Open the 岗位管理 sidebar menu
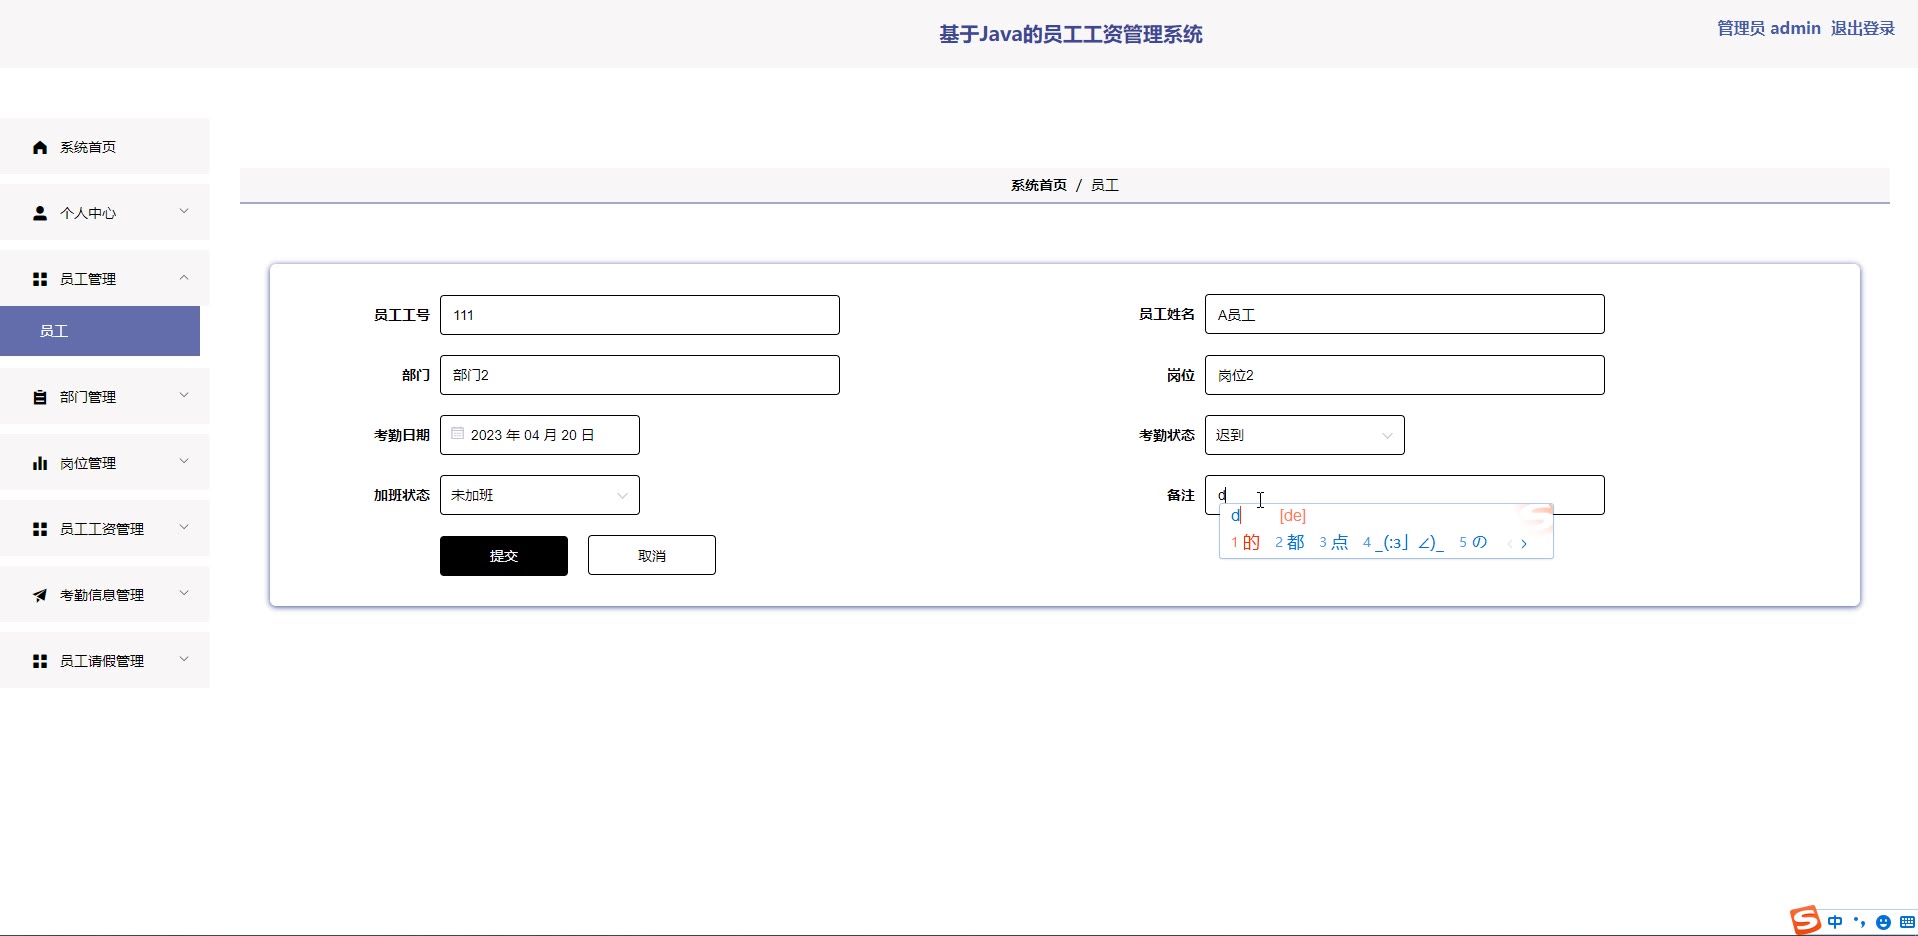Image resolution: width=1918 pixels, height=936 pixels. tap(105, 463)
